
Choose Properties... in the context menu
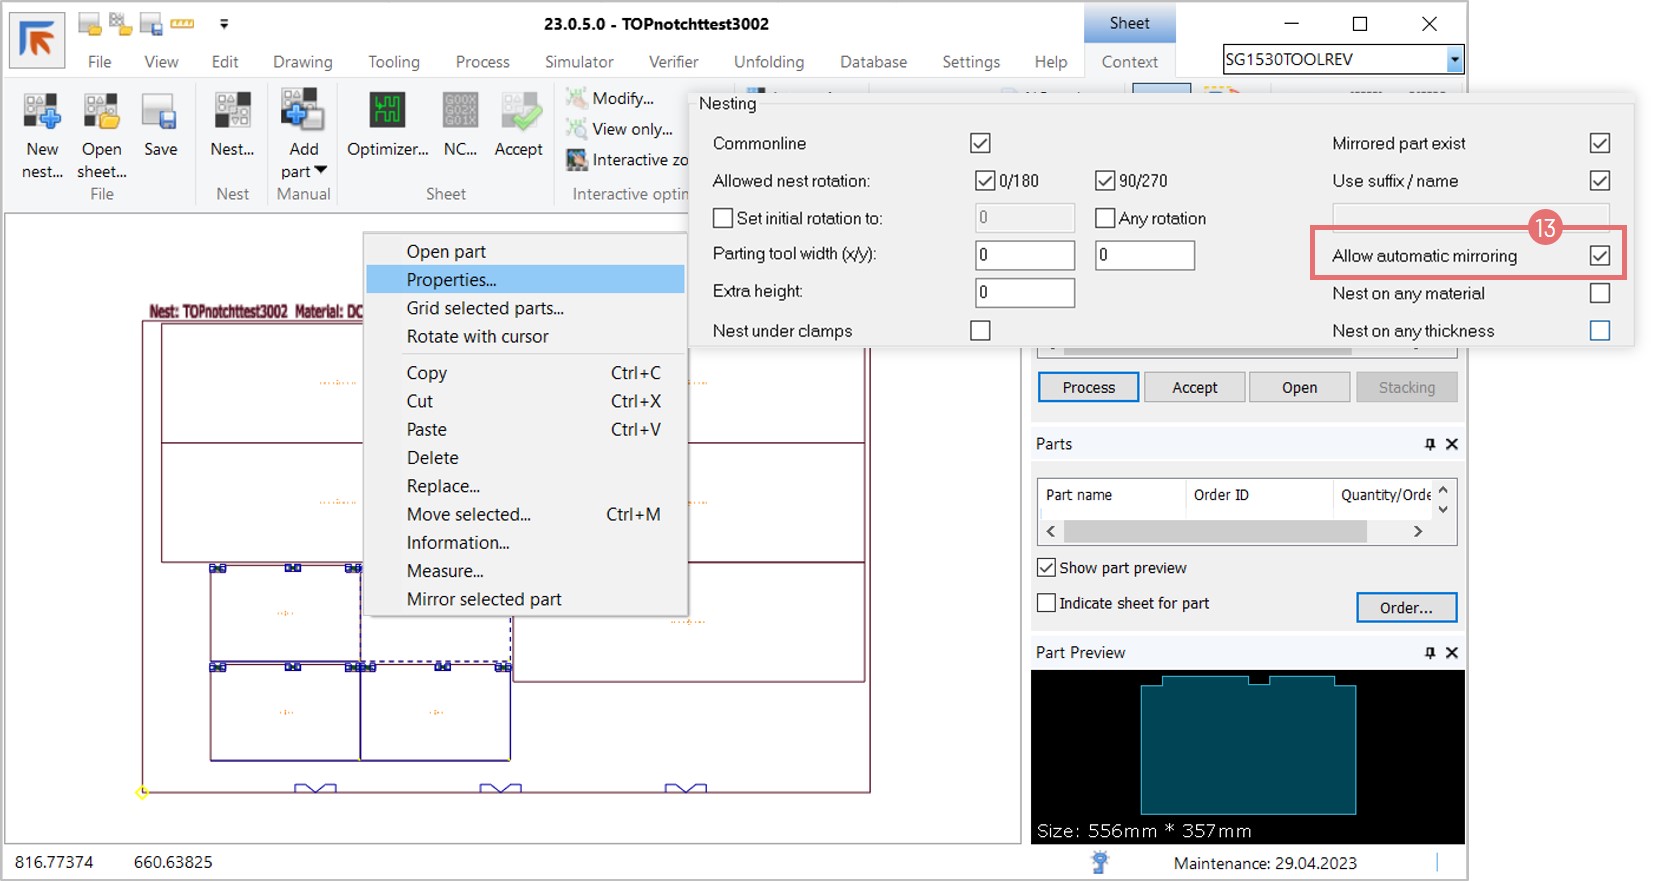(x=451, y=280)
